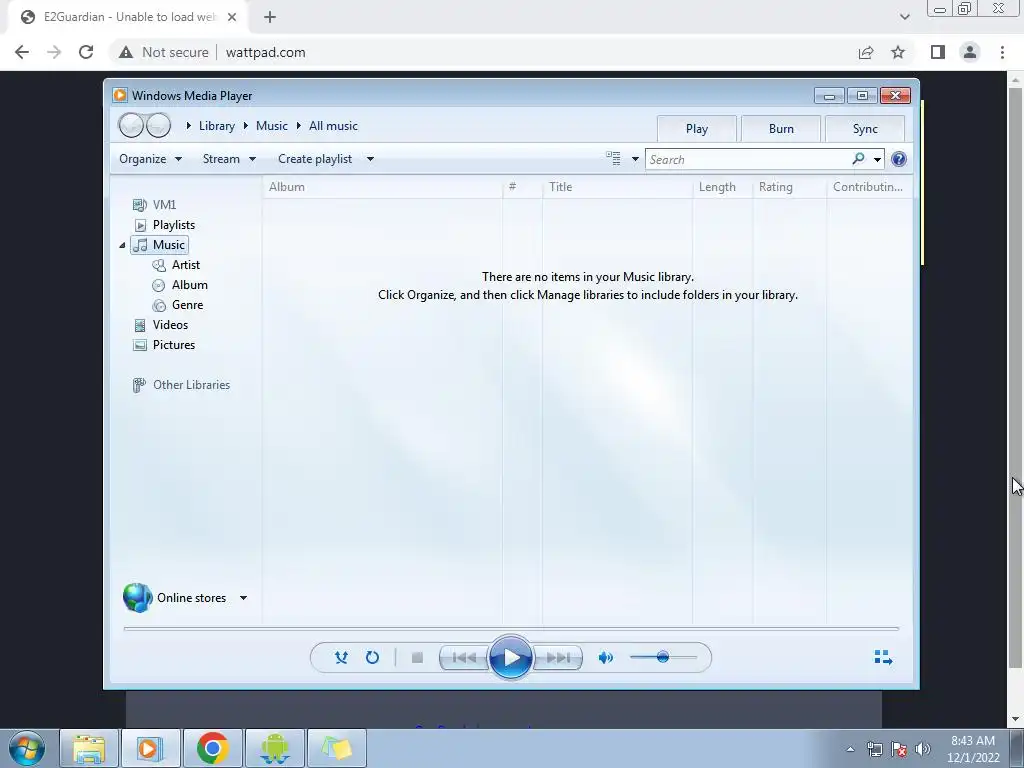Screen dimensions: 1024x768
Task: Select Videos in the navigation pane
Action: [x=161, y=325]
